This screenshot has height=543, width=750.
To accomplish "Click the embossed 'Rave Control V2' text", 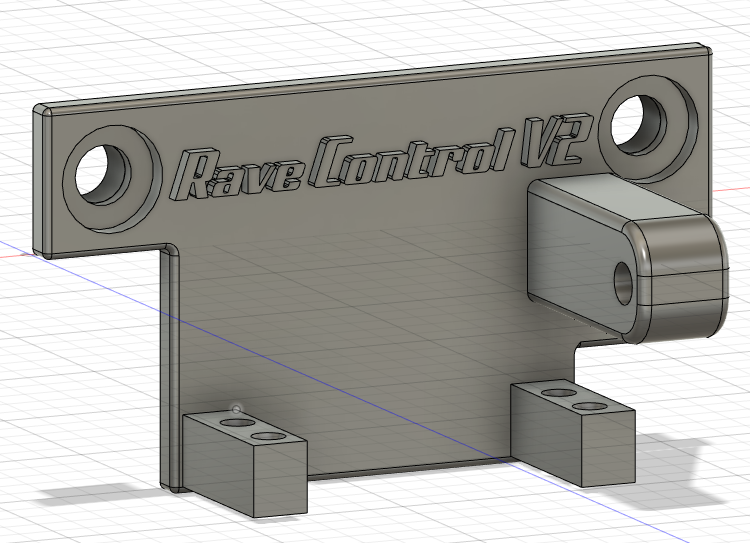I will (x=380, y=161).
